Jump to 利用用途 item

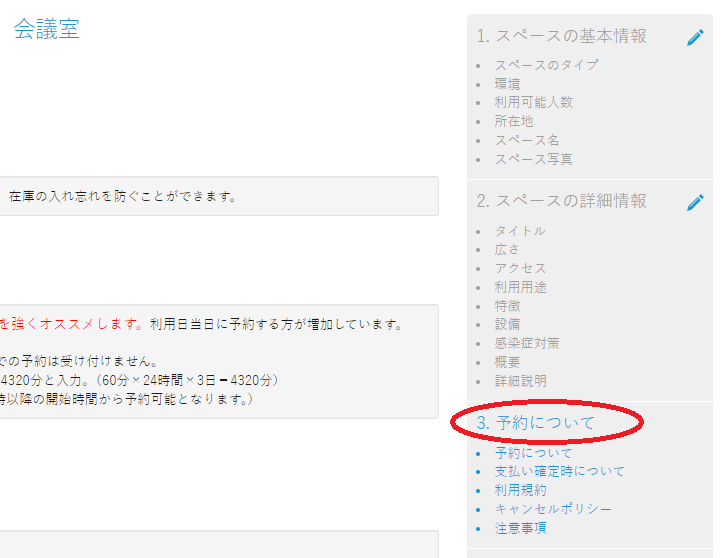(x=520, y=287)
